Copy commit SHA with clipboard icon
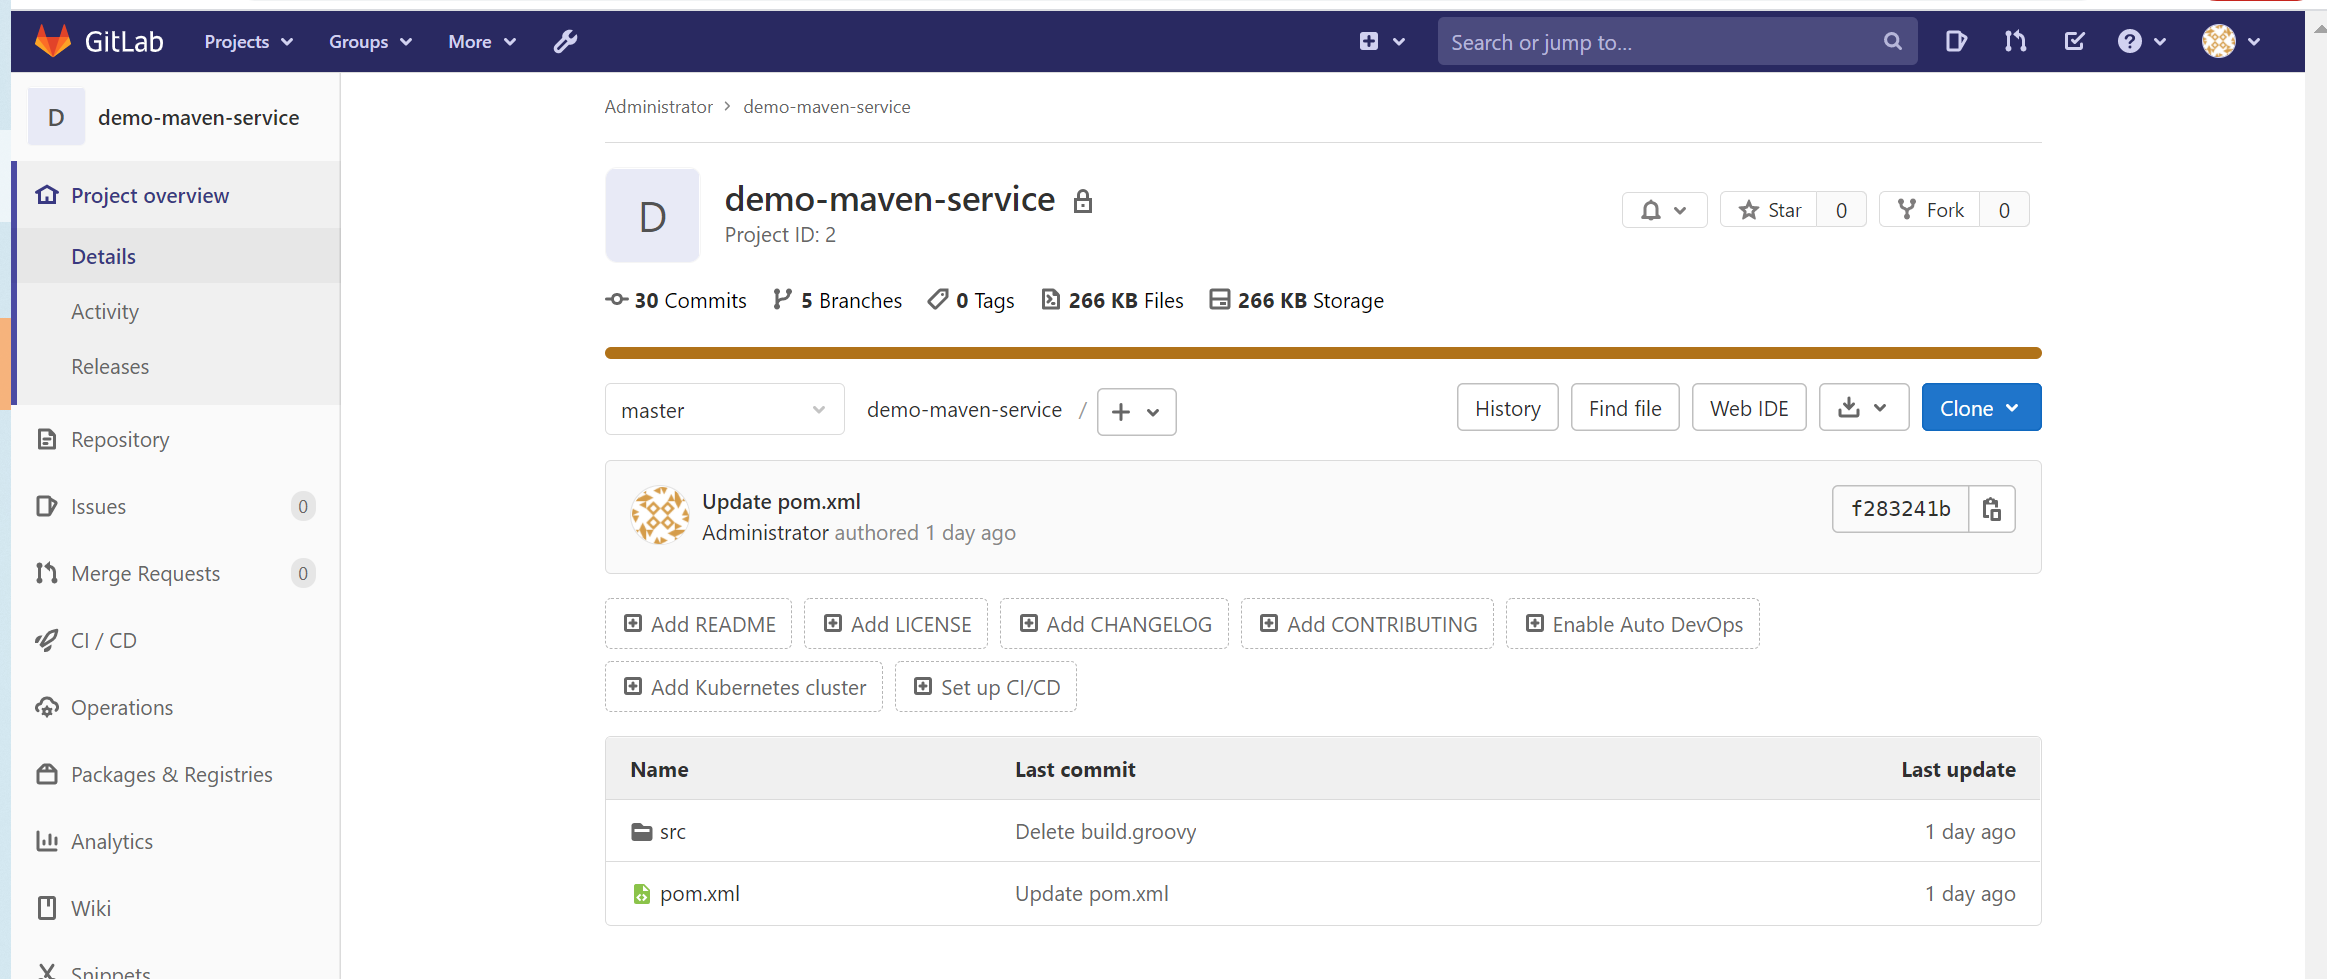 (1991, 509)
